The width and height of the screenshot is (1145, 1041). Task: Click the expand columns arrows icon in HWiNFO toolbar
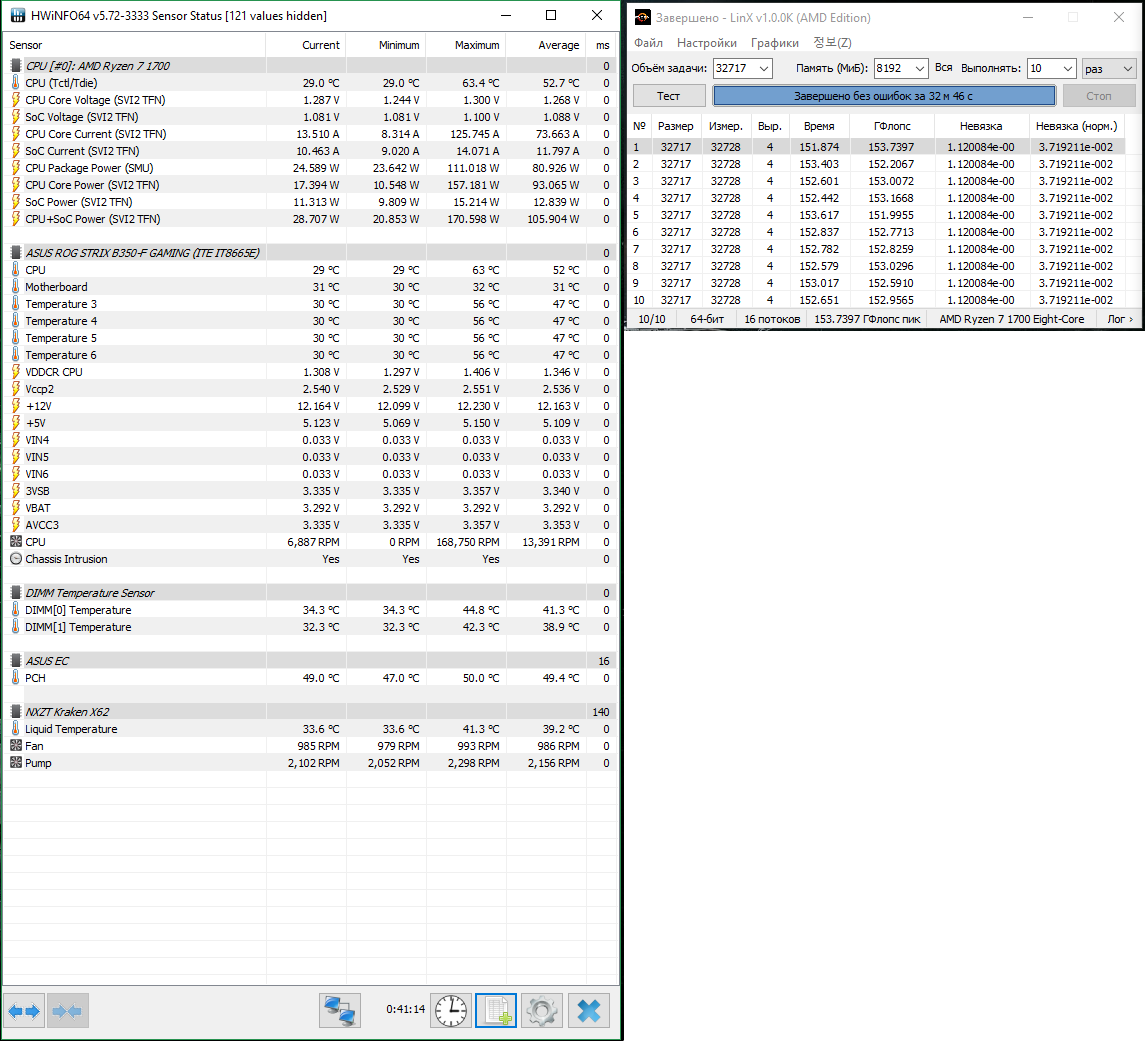tap(24, 1011)
